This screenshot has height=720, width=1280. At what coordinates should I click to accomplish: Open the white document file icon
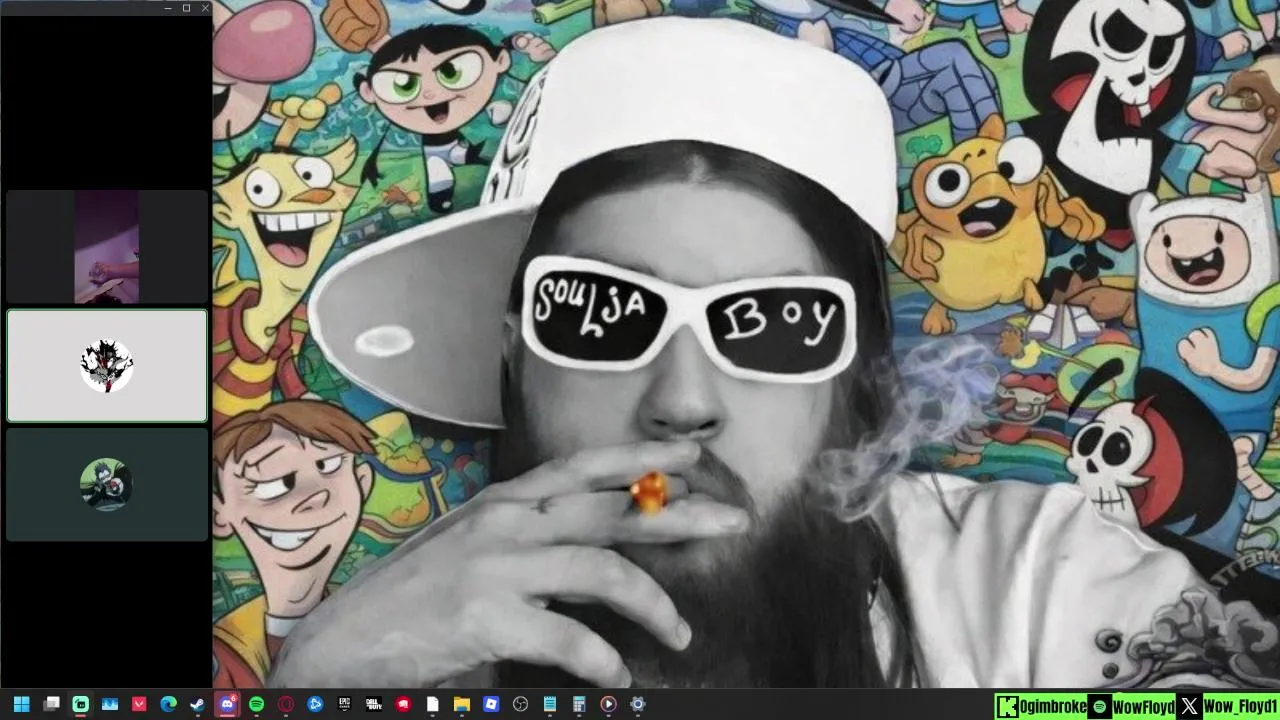coord(432,704)
